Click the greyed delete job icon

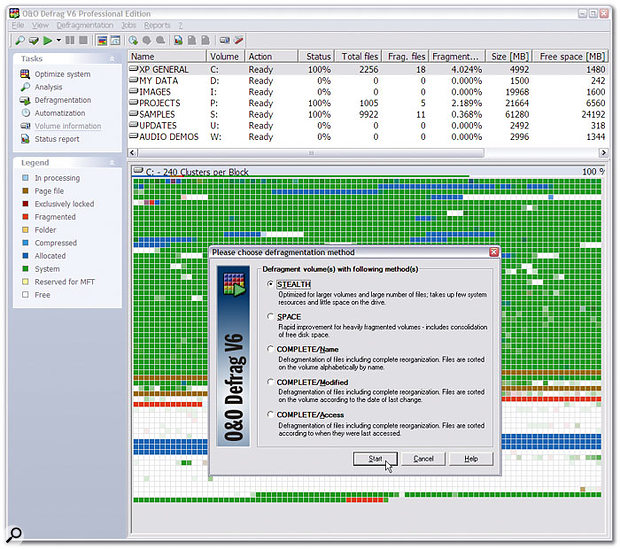click(160, 40)
